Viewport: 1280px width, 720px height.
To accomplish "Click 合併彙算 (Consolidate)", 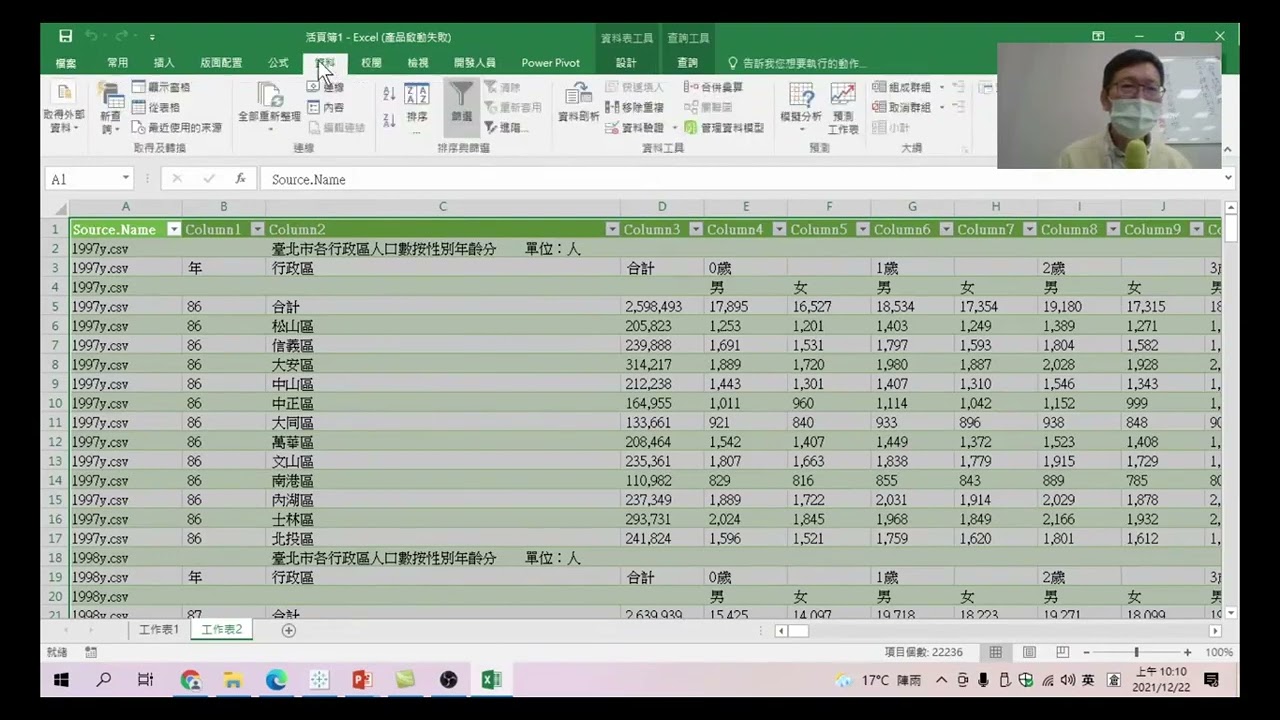I will 713,88.
